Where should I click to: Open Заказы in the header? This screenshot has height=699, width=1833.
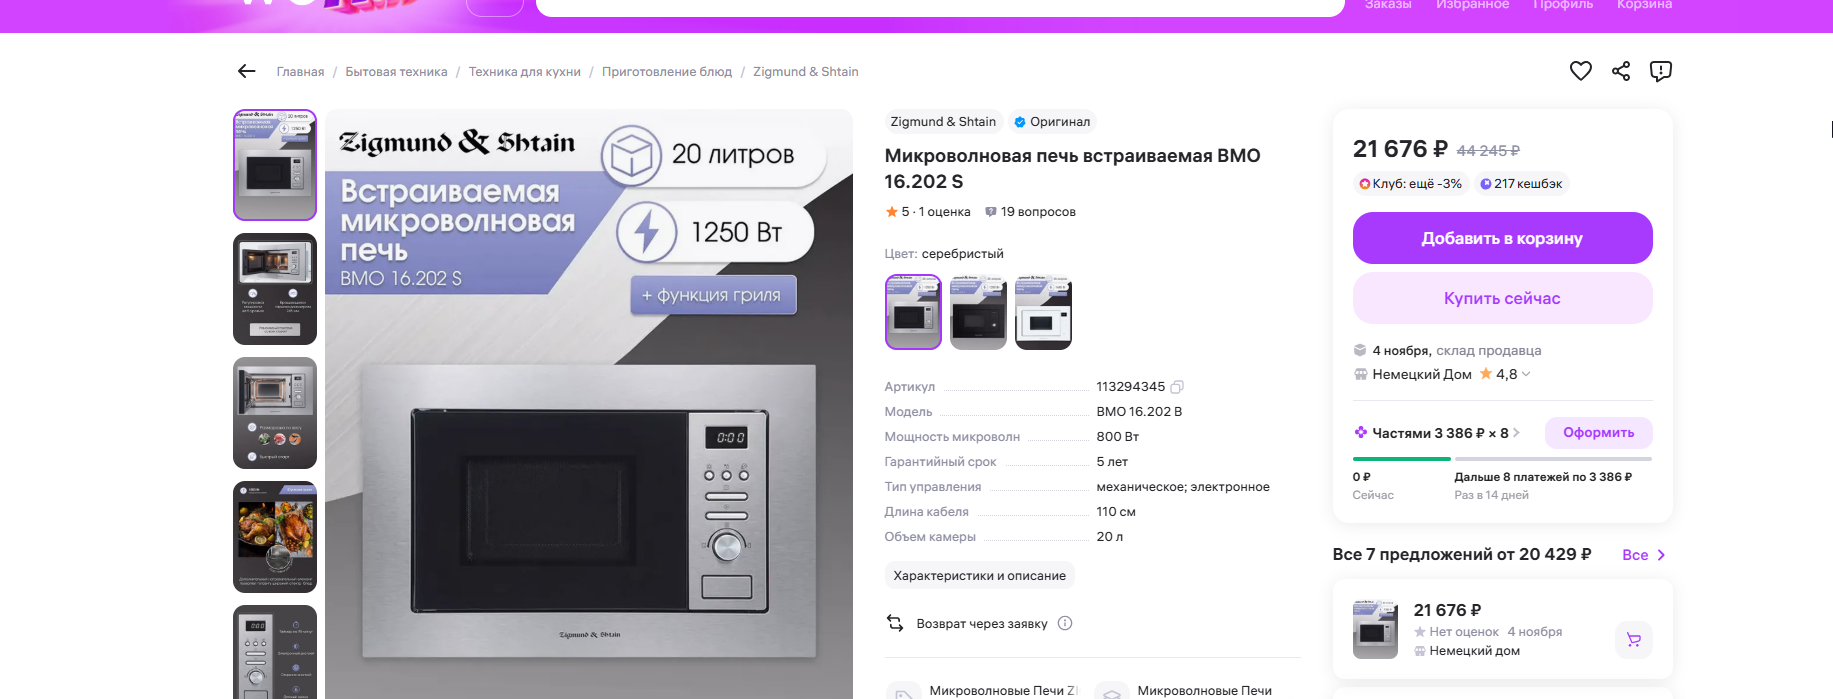[1388, 5]
